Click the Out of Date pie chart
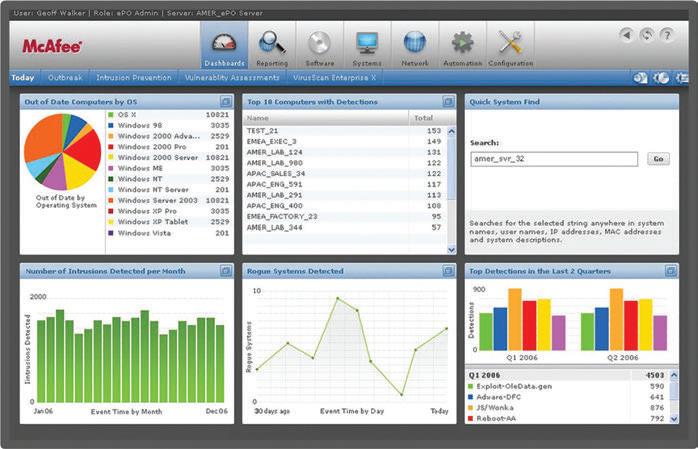The image size is (698, 449). point(63,152)
